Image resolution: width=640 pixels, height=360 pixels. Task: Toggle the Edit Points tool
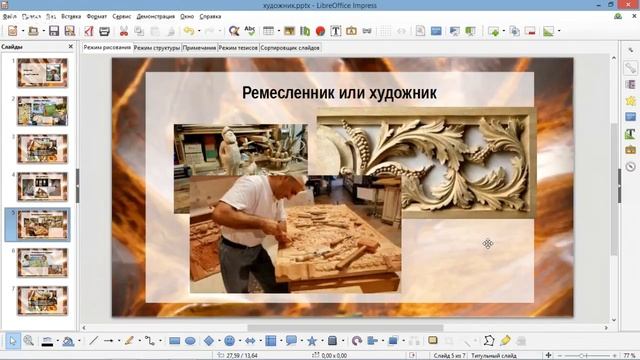(489, 340)
